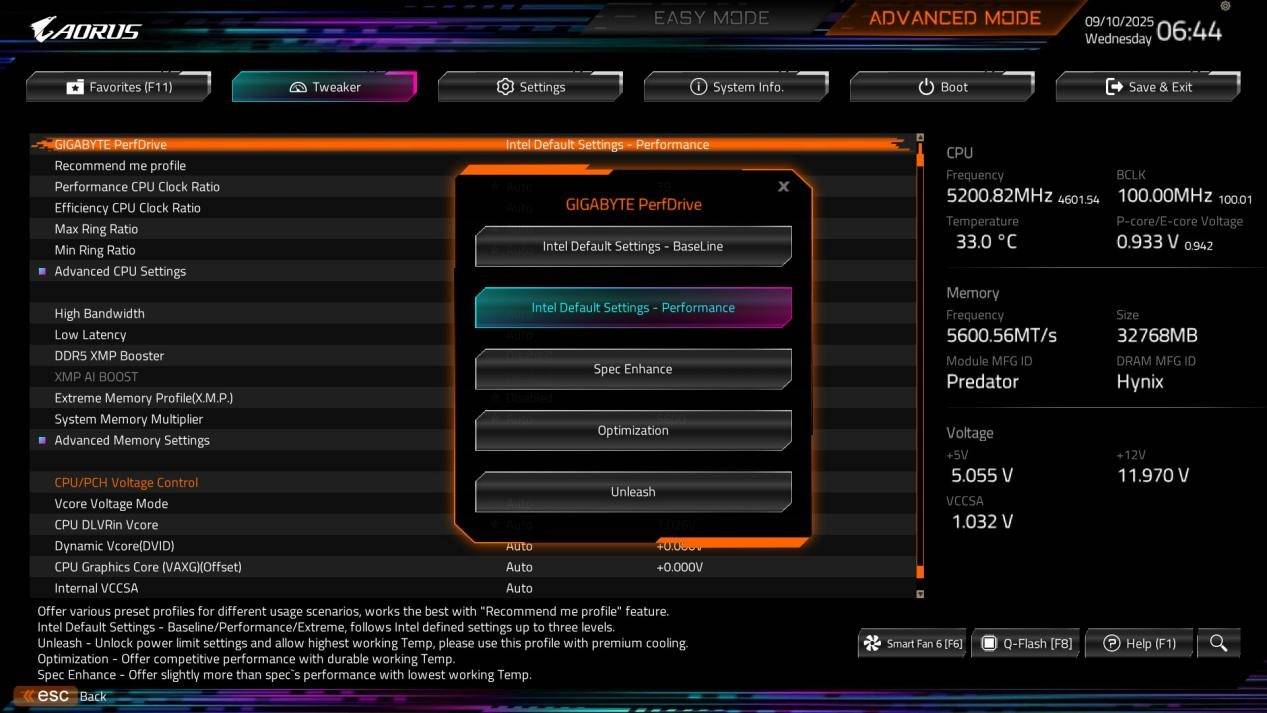
Task: Choose the Spec Enhance profile
Action: point(633,369)
